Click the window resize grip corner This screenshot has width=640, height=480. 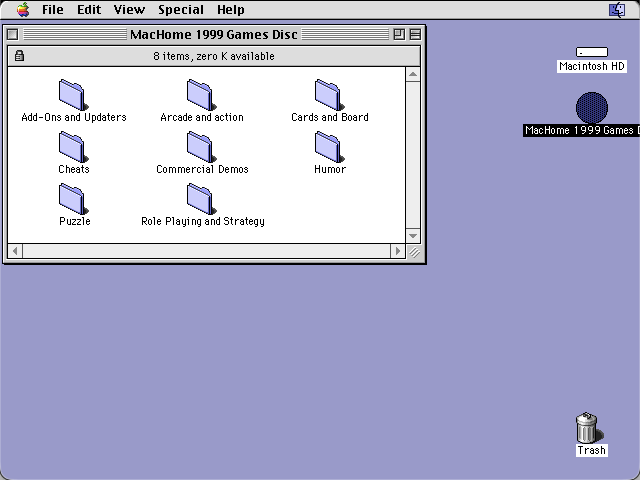(x=414, y=252)
